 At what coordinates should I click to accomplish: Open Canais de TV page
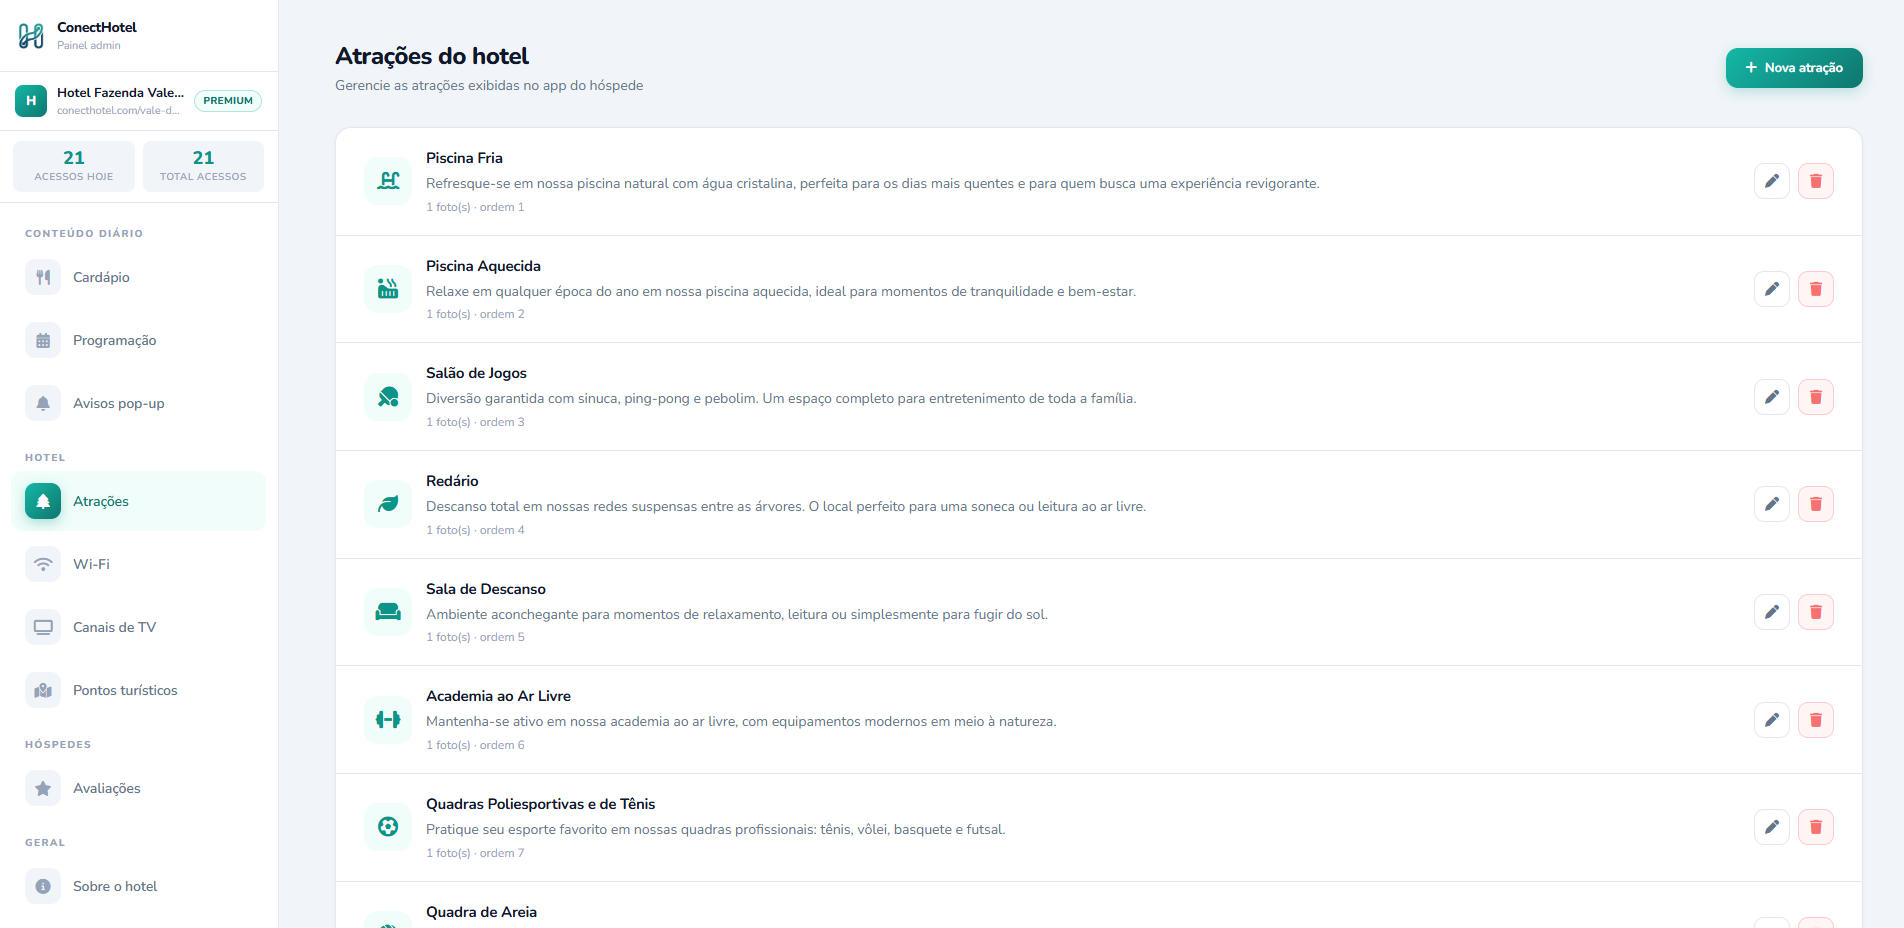139,627
